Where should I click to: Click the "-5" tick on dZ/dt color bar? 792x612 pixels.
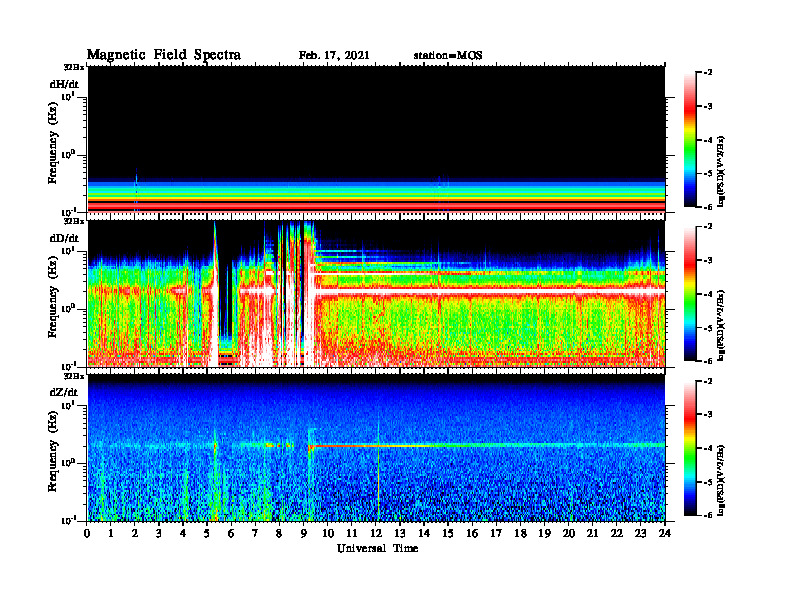[708, 482]
